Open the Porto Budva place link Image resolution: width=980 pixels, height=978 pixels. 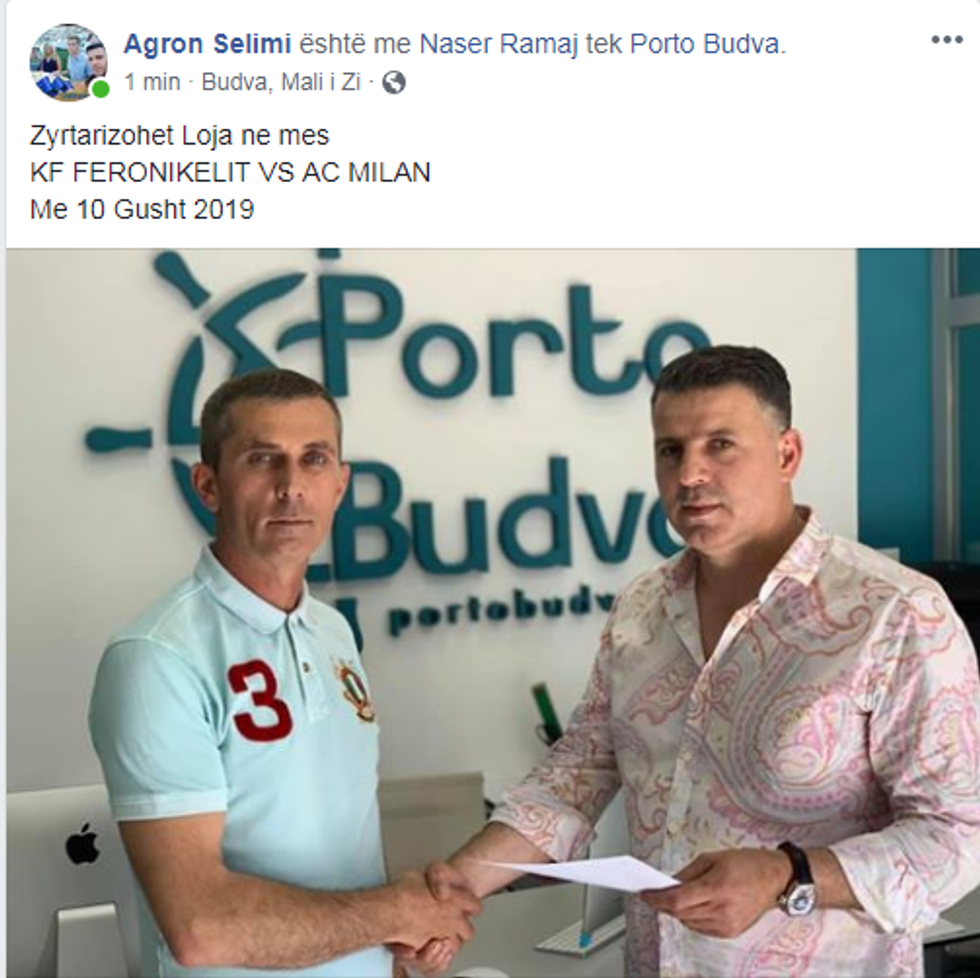(x=706, y=44)
